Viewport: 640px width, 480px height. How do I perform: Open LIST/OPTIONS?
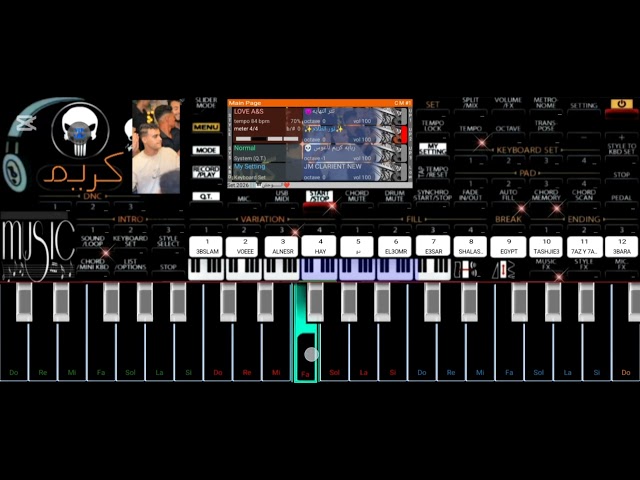(131, 264)
